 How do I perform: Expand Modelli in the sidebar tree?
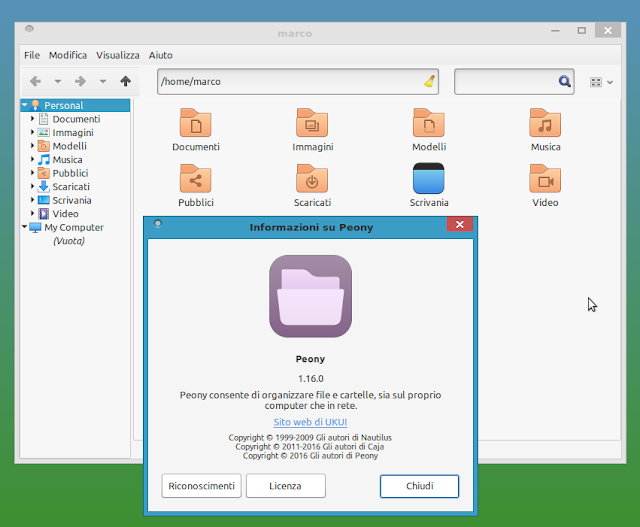pos(32,146)
